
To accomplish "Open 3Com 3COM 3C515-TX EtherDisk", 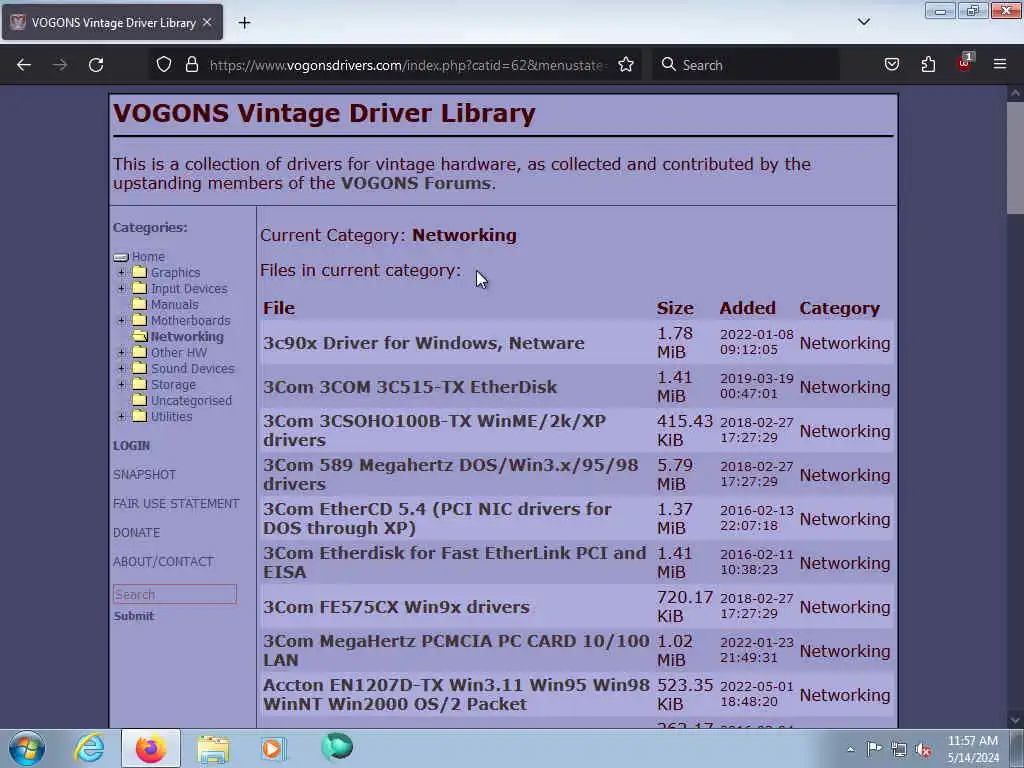I will pyautogui.click(x=410, y=387).
